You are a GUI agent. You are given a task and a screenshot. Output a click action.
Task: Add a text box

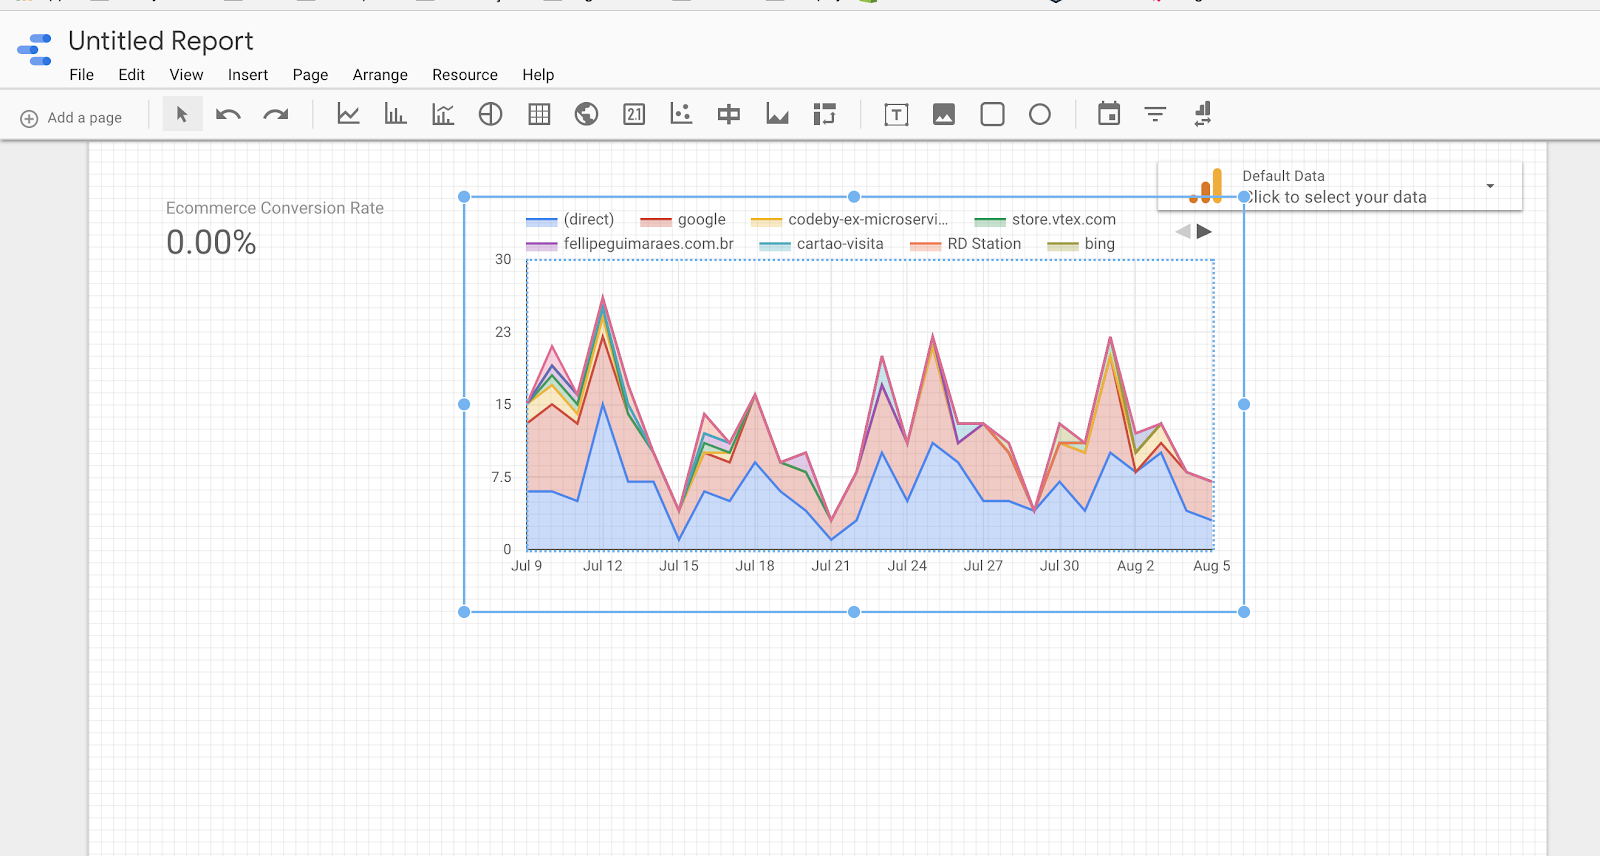coord(897,114)
